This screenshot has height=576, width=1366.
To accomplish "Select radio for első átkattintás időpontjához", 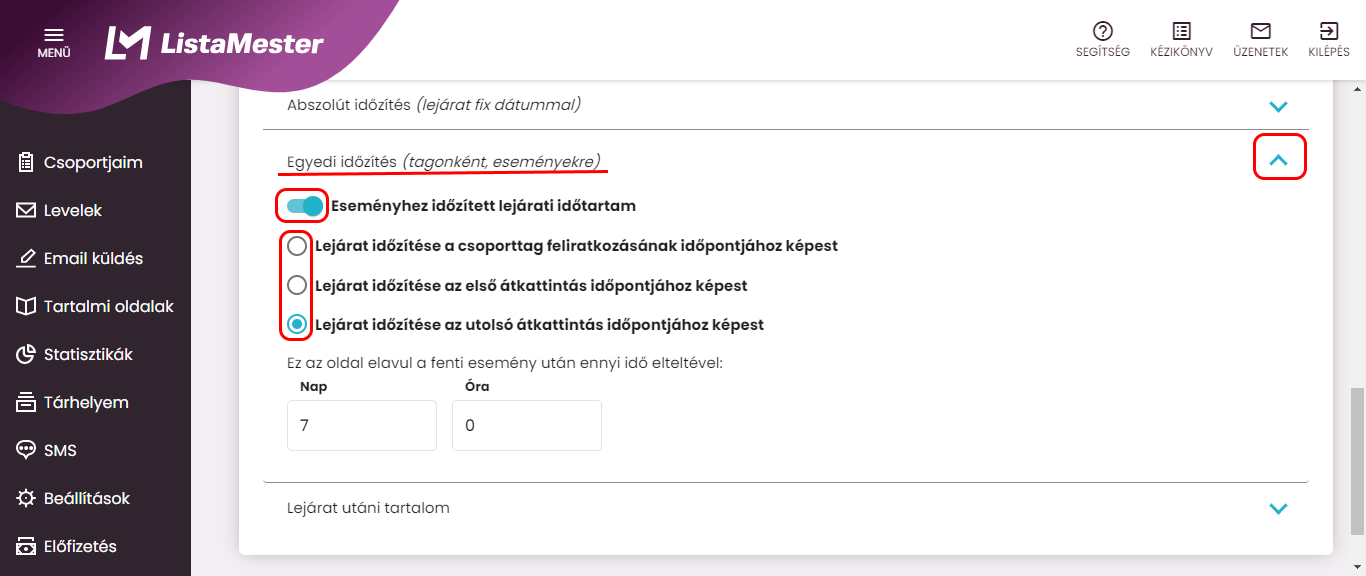I will tap(297, 286).
